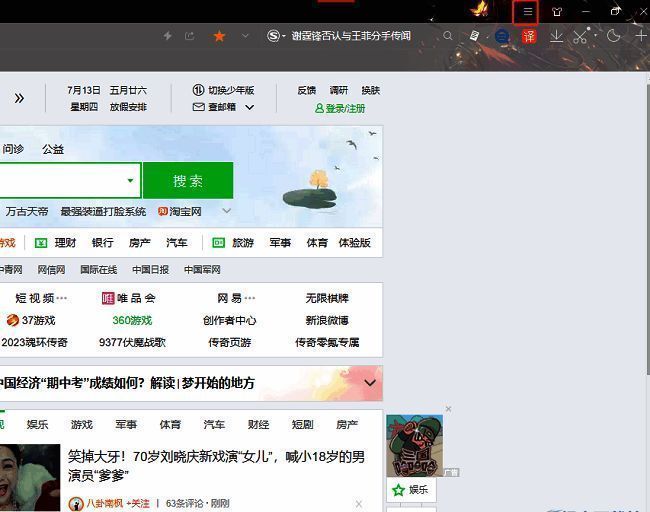Select the 公益 search tab
Viewport: 650px width, 512px height.
pos(53,149)
